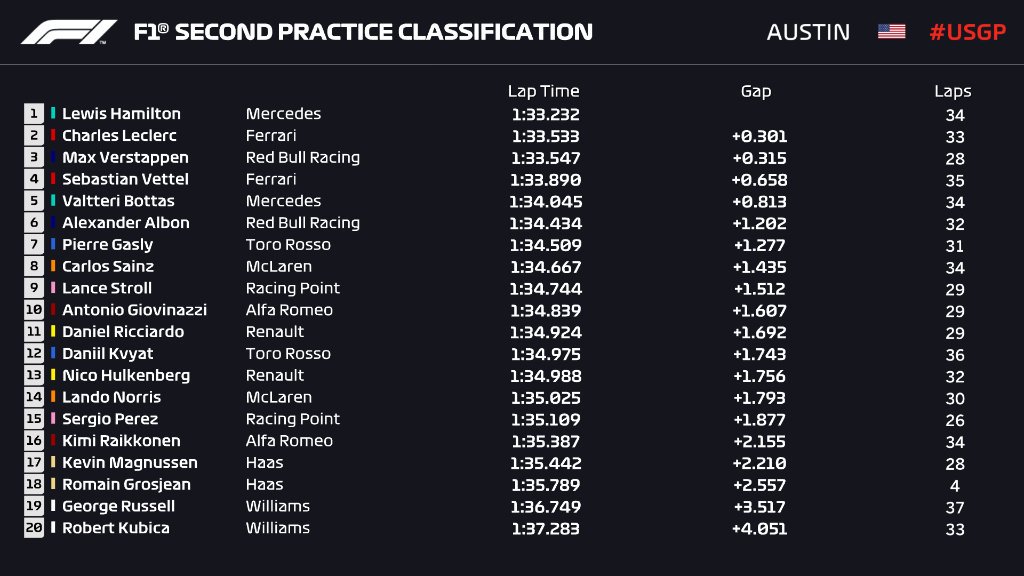Image resolution: width=1024 pixels, height=576 pixels.
Task: Click the Lap Time column header
Action: click(x=543, y=91)
